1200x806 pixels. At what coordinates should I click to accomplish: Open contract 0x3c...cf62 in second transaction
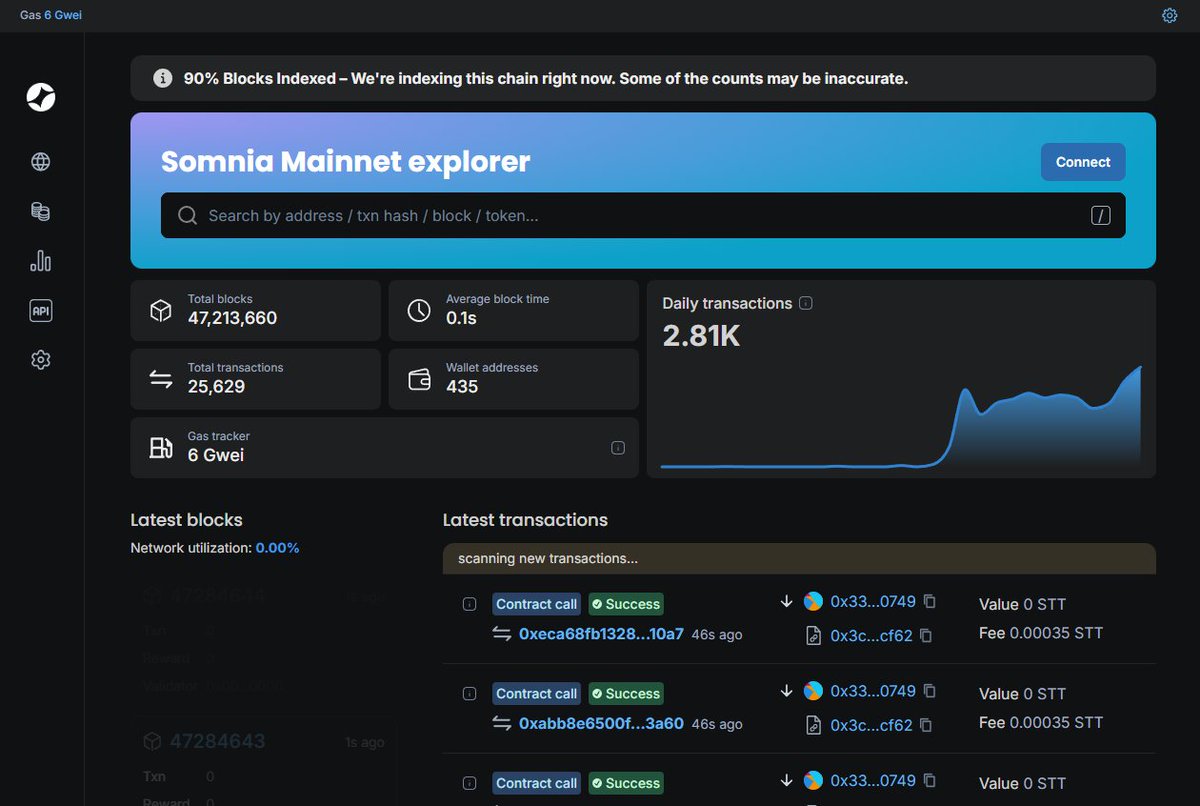(871, 724)
